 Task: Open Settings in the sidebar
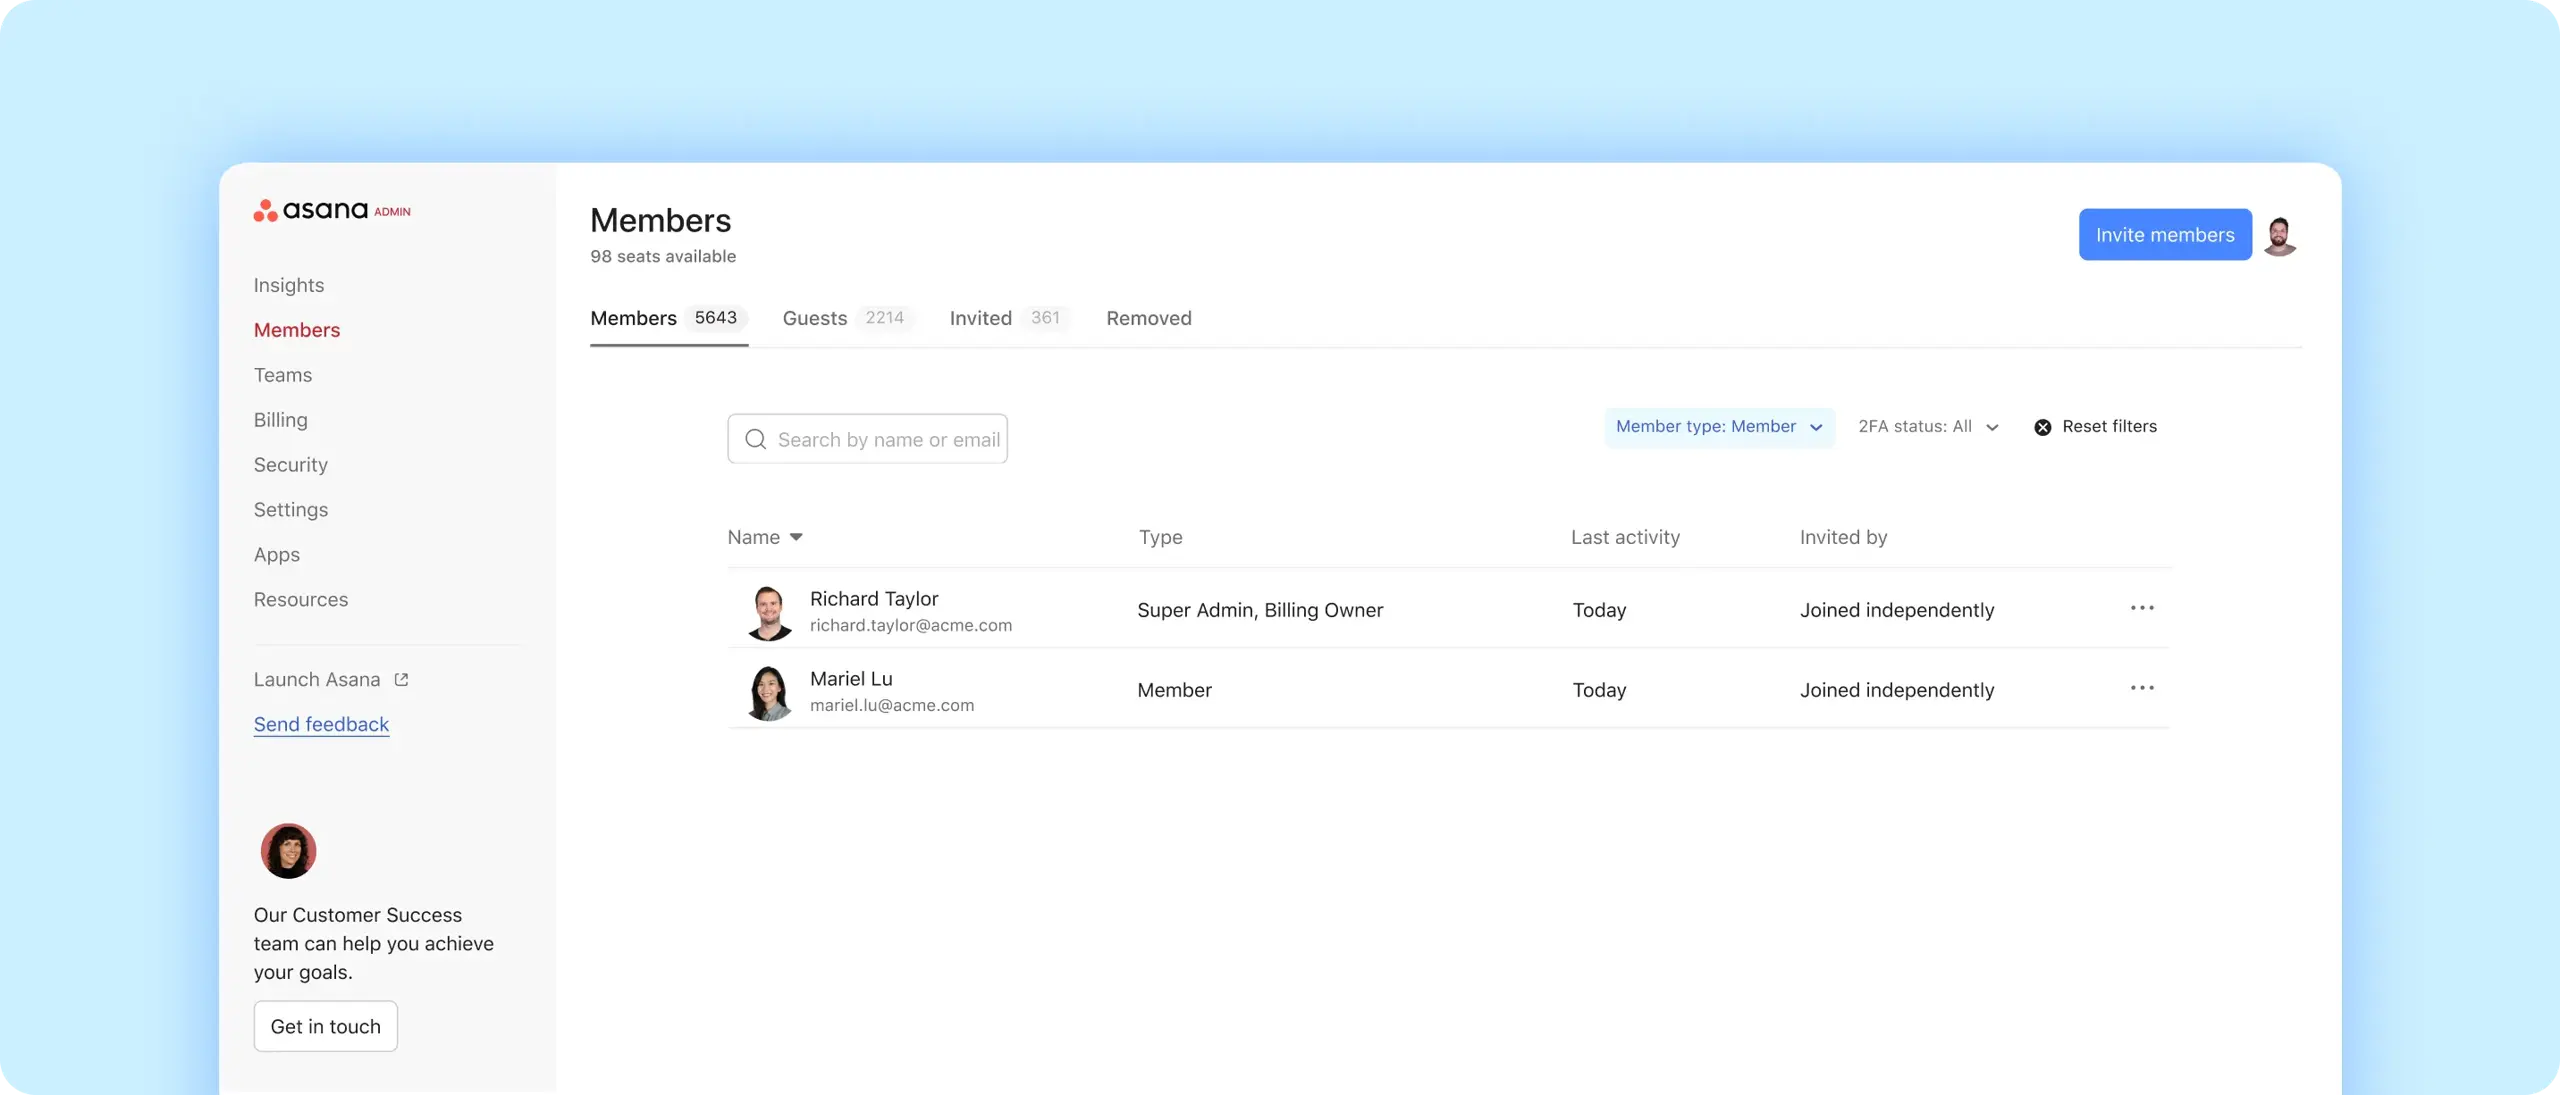[291, 510]
